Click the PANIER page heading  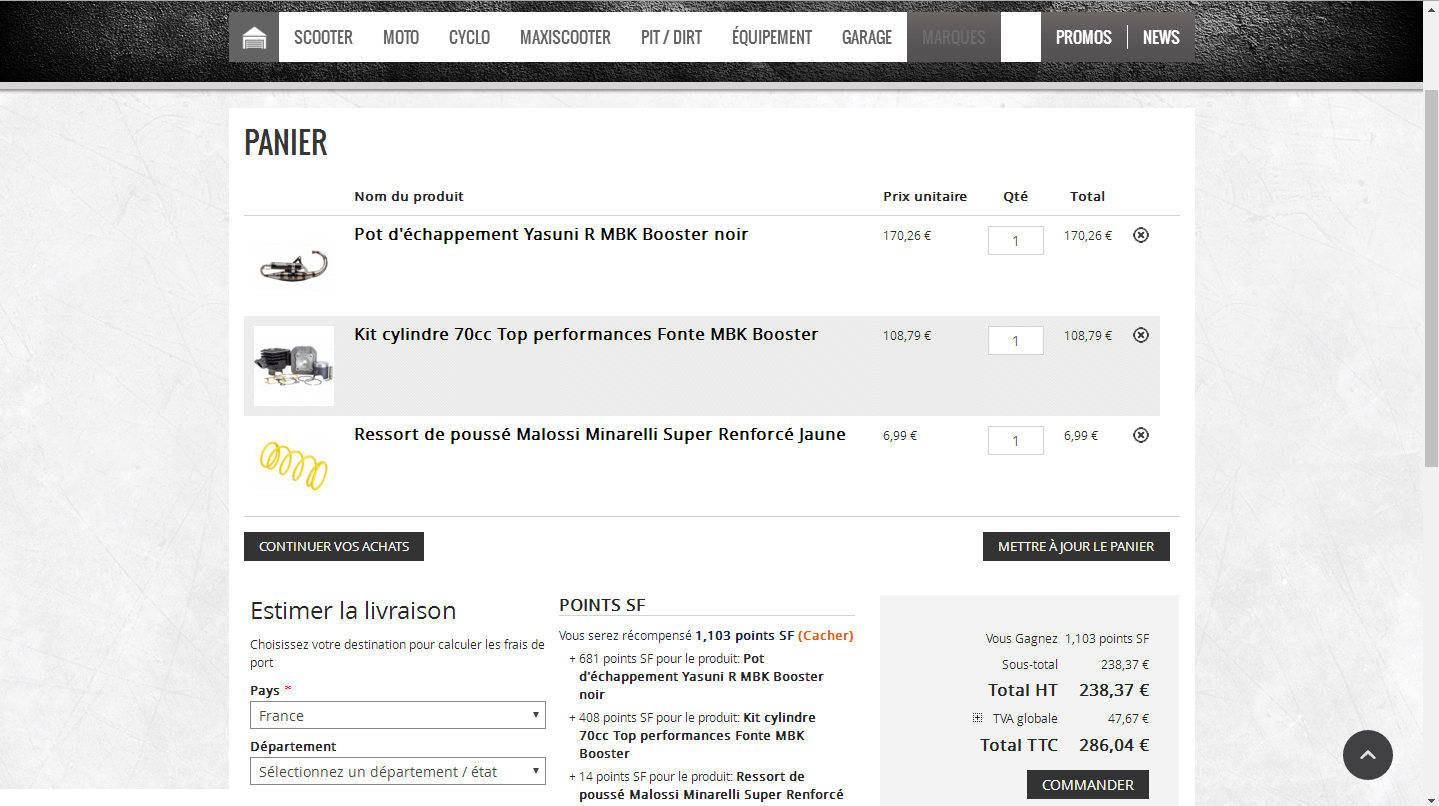point(286,142)
